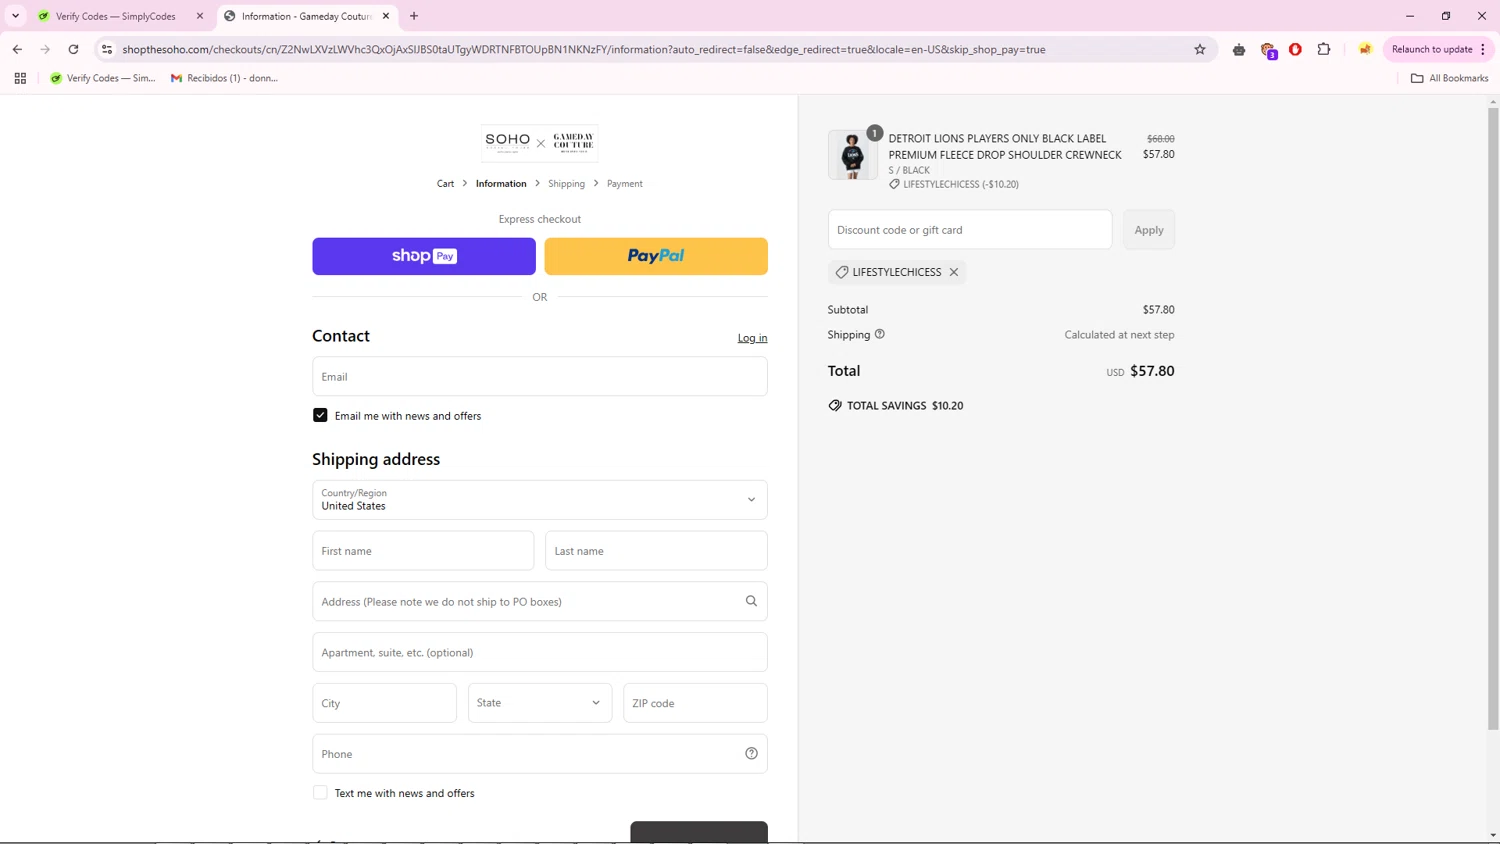Focus the Address field
Image resolution: width=1500 pixels, height=844 pixels.
click(540, 602)
